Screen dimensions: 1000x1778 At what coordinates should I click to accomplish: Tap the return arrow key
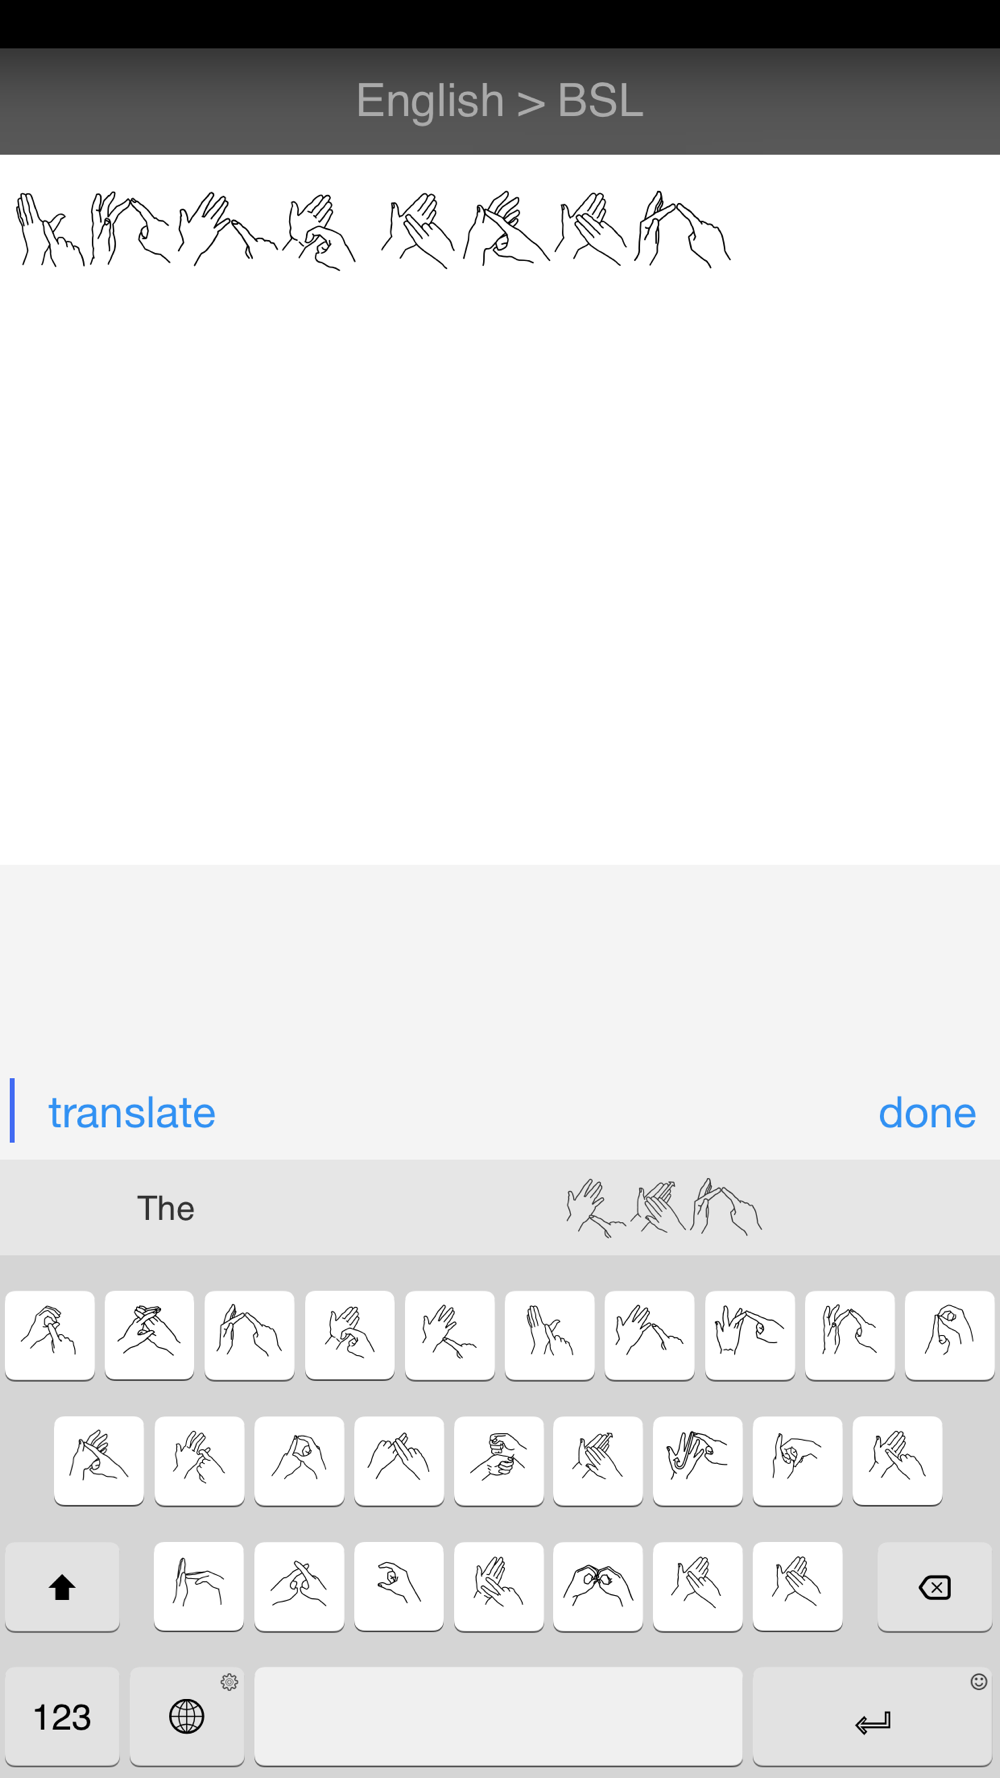coord(872,1716)
